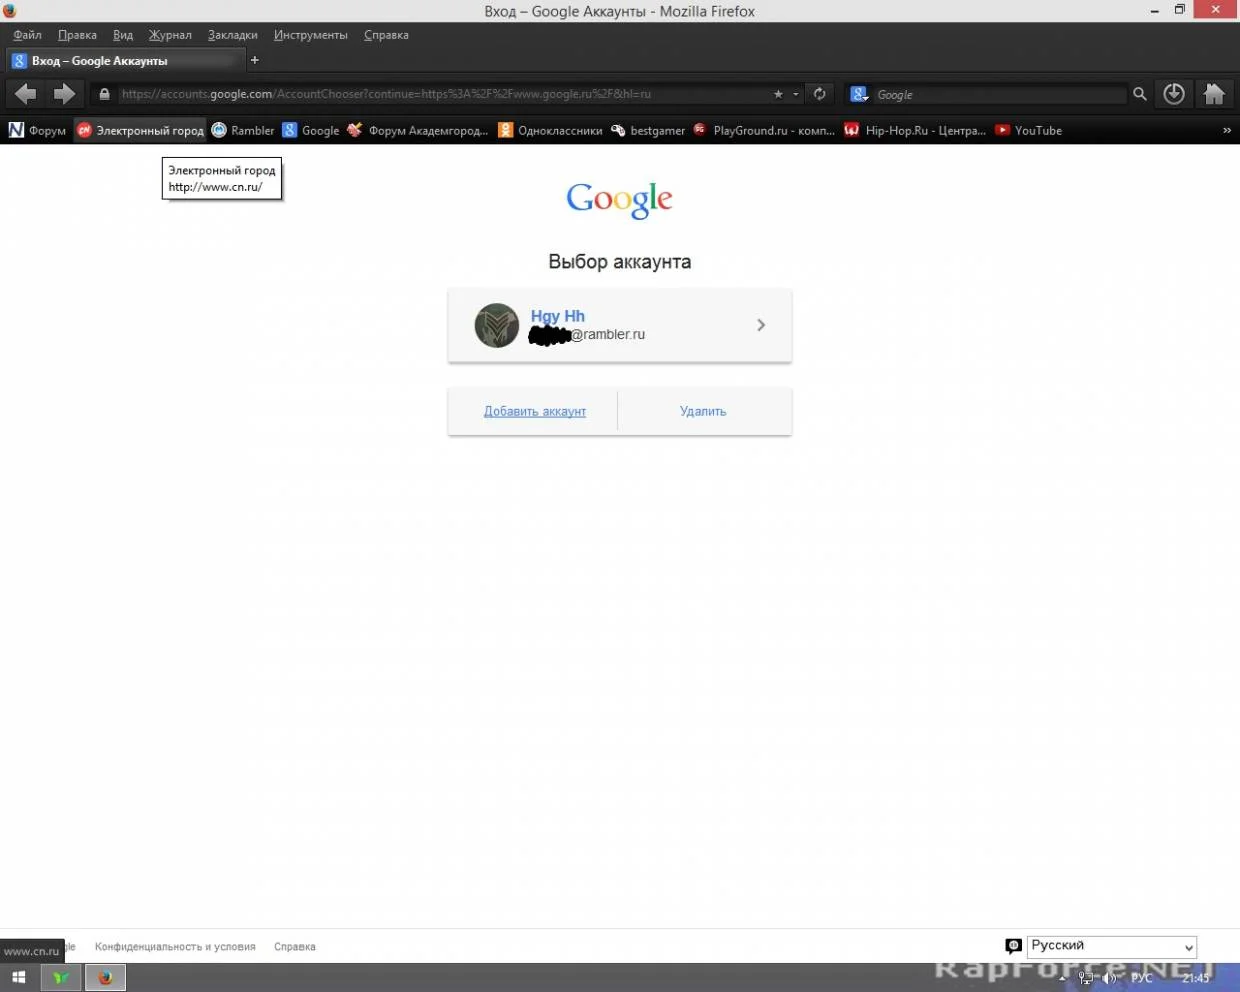Click the search magnifier icon
This screenshot has height=992, width=1240.
(x=1139, y=94)
